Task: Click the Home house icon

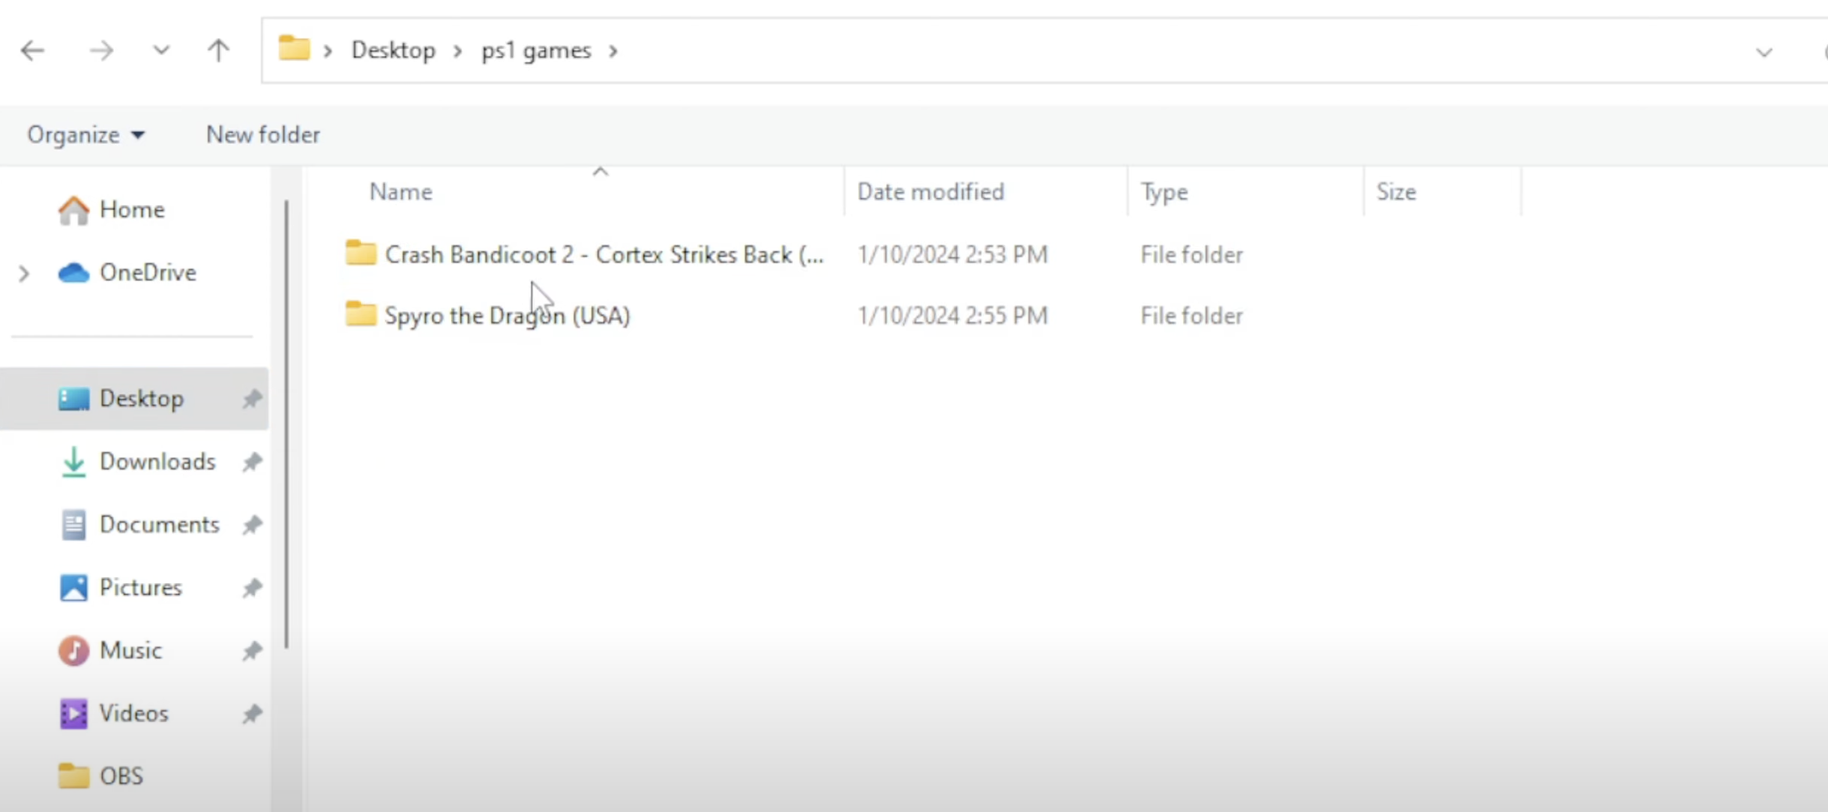Action: pos(73,210)
